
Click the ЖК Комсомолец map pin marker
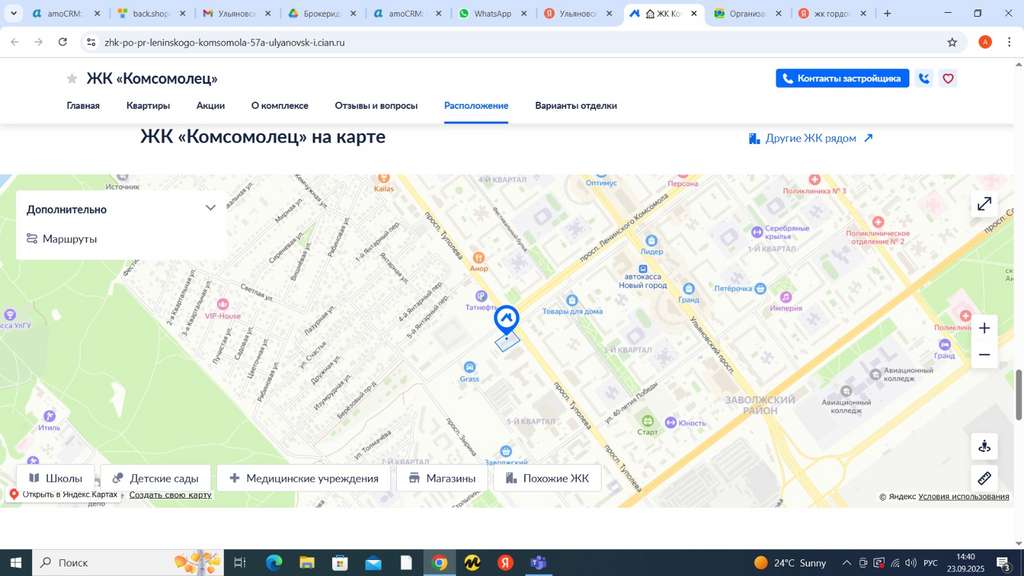point(507,321)
